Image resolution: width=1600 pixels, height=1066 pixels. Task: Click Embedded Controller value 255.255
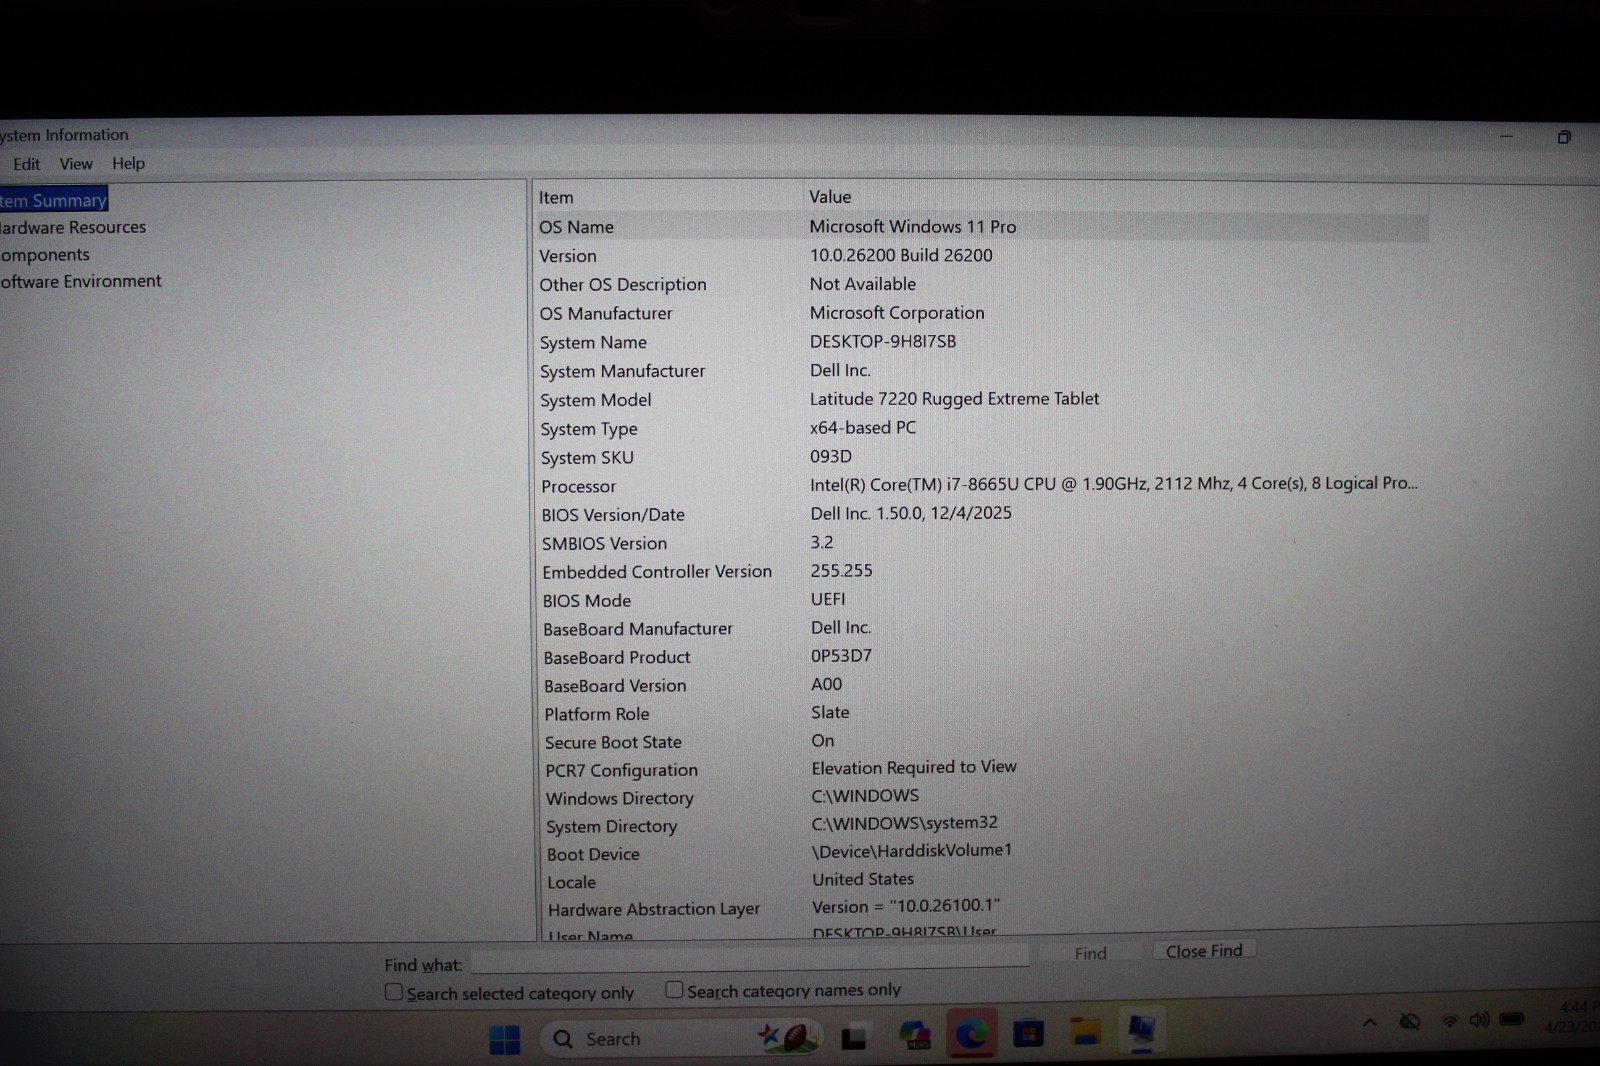pyautogui.click(x=841, y=570)
